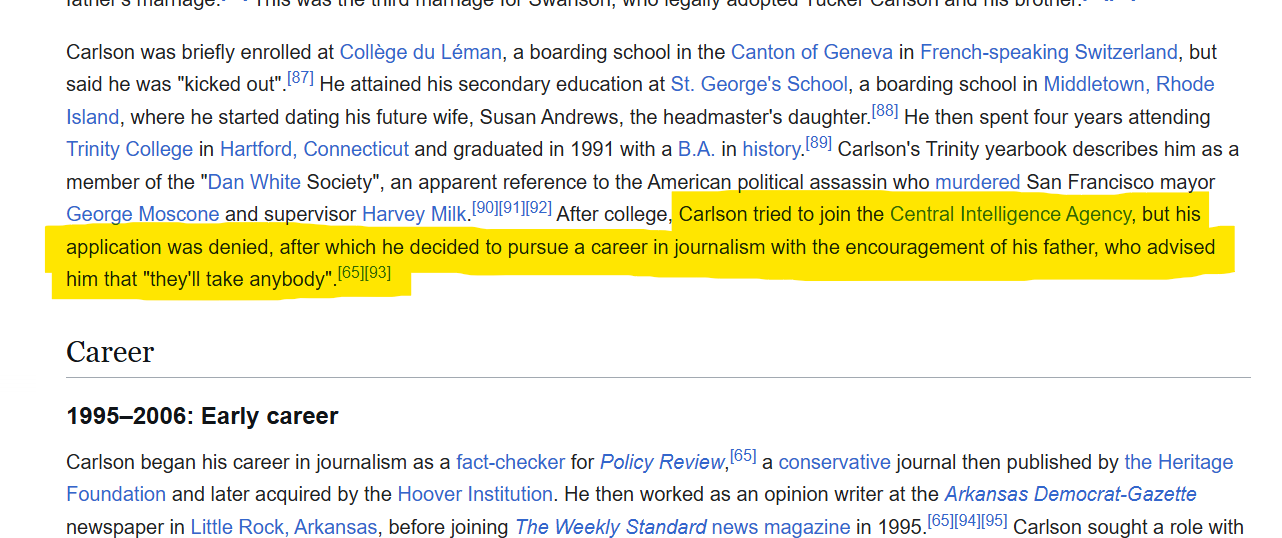Open the Policy Review link

[x=661, y=462]
